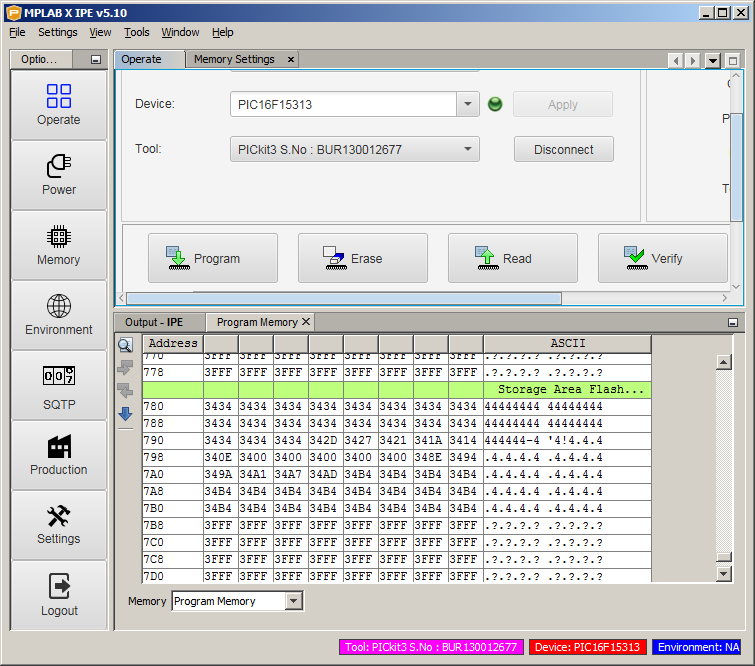Click the Tool PICkit3 status bar label
This screenshot has width=755, height=666.
(431, 647)
